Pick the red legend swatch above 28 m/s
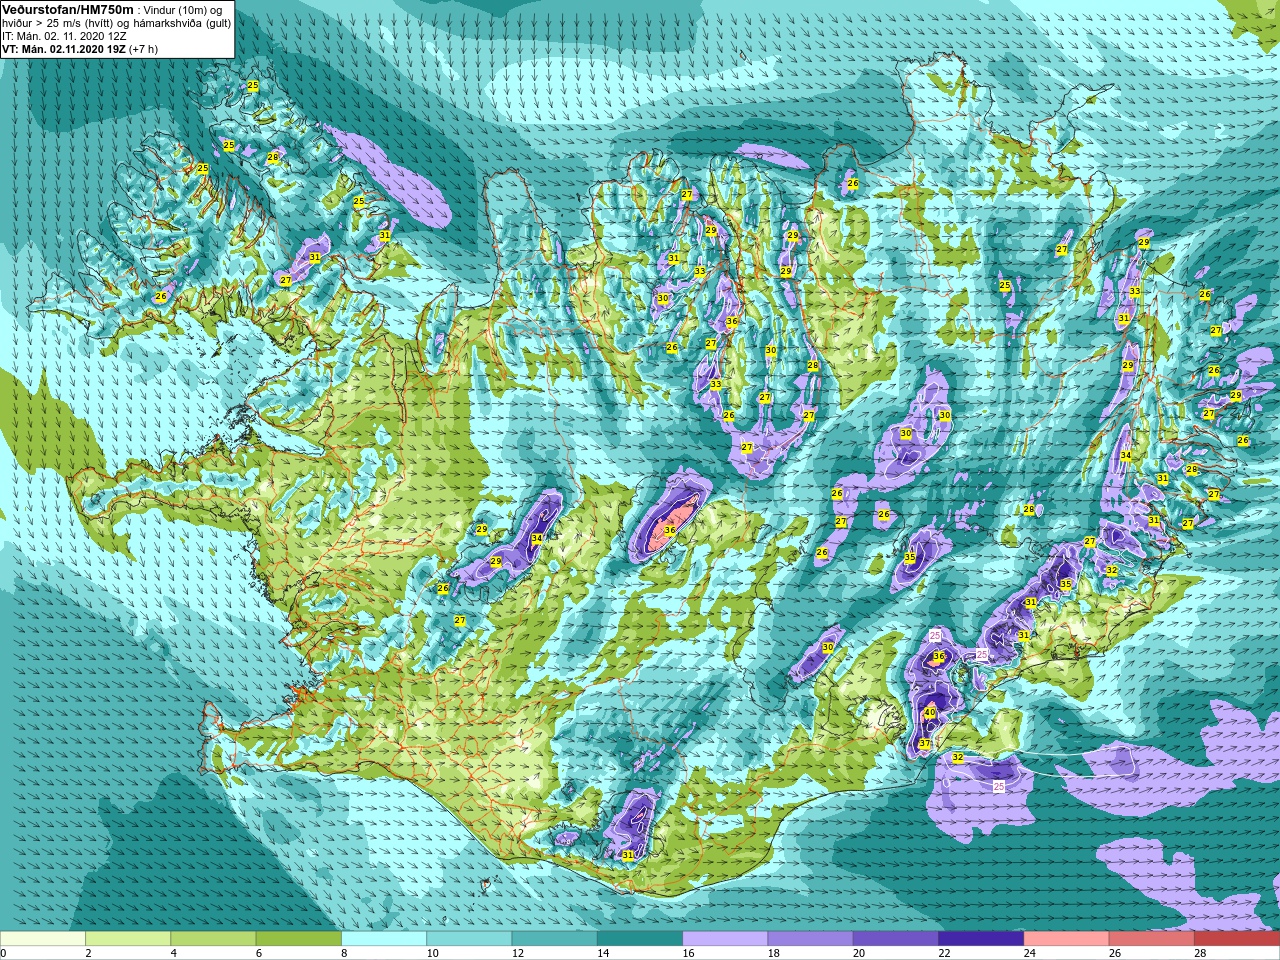Image resolution: width=1280 pixels, height=960 pixels. coord(1237,938)
